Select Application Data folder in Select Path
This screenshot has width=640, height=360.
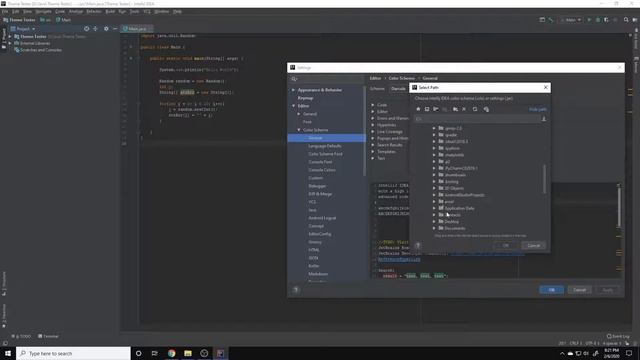[459, 208]
